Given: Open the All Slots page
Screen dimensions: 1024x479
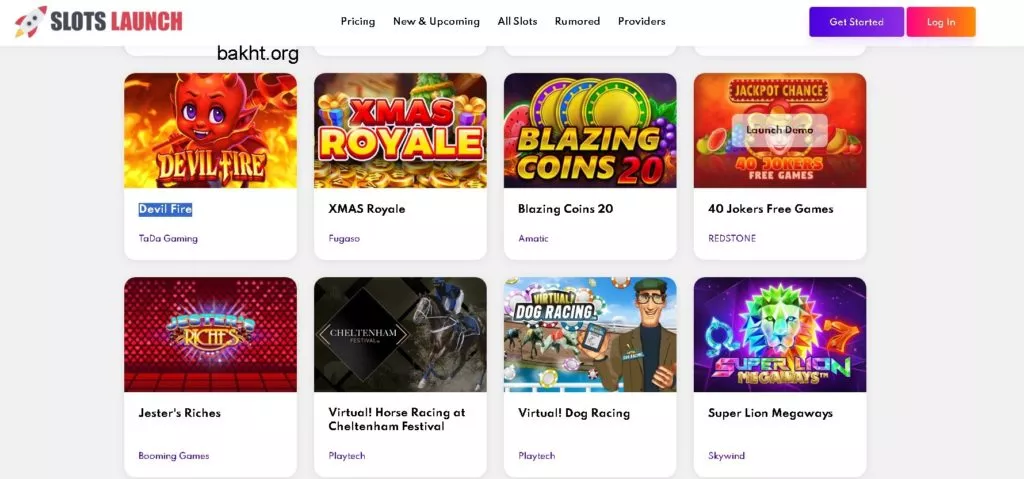Looking at the screenshot, I should tap(517, 21).
